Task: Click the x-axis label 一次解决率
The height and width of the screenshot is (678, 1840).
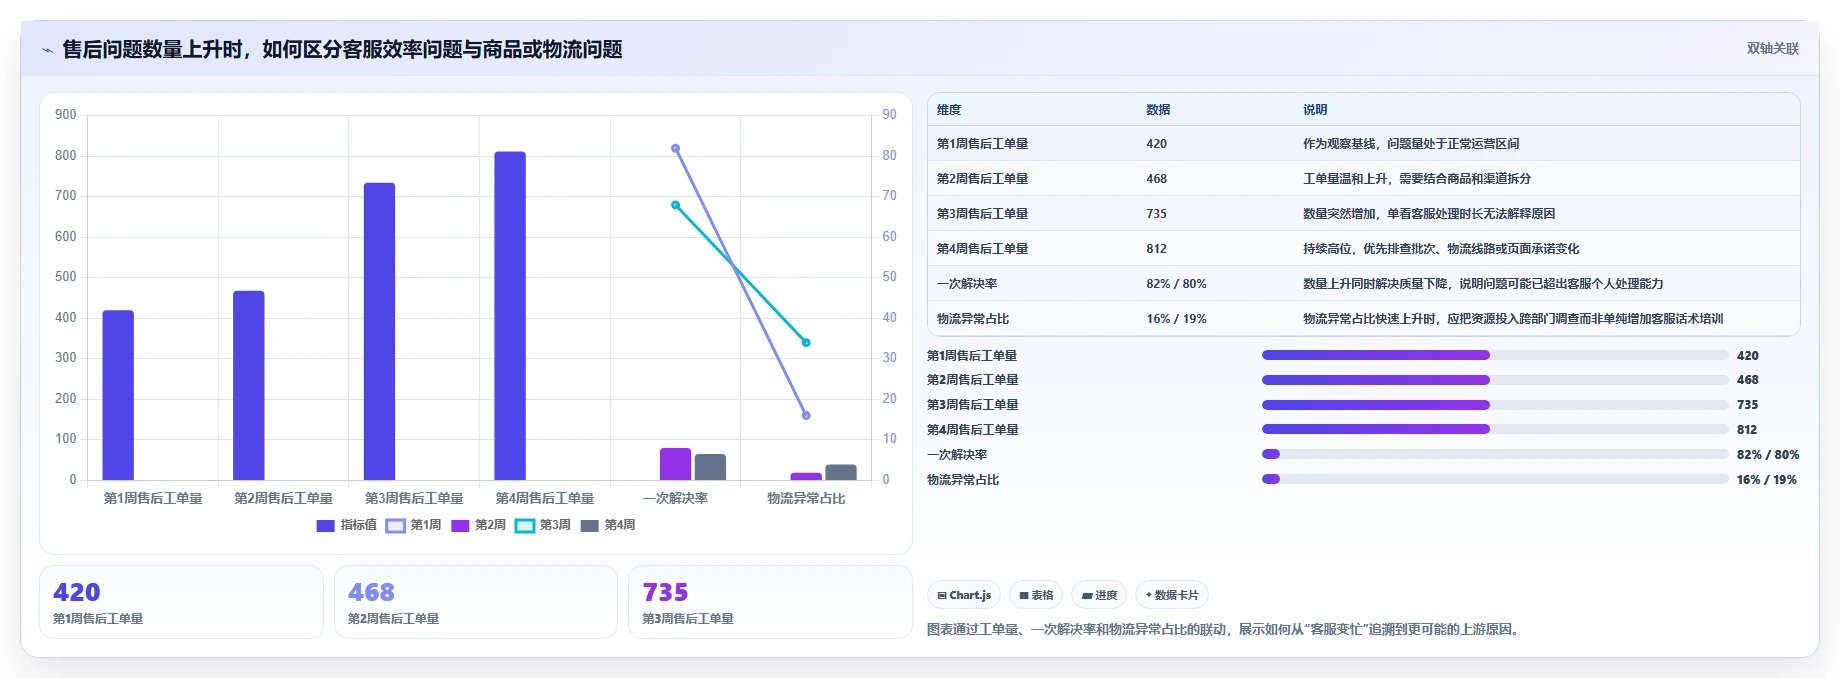Action: pyautogui.click(x=676, y=498)
